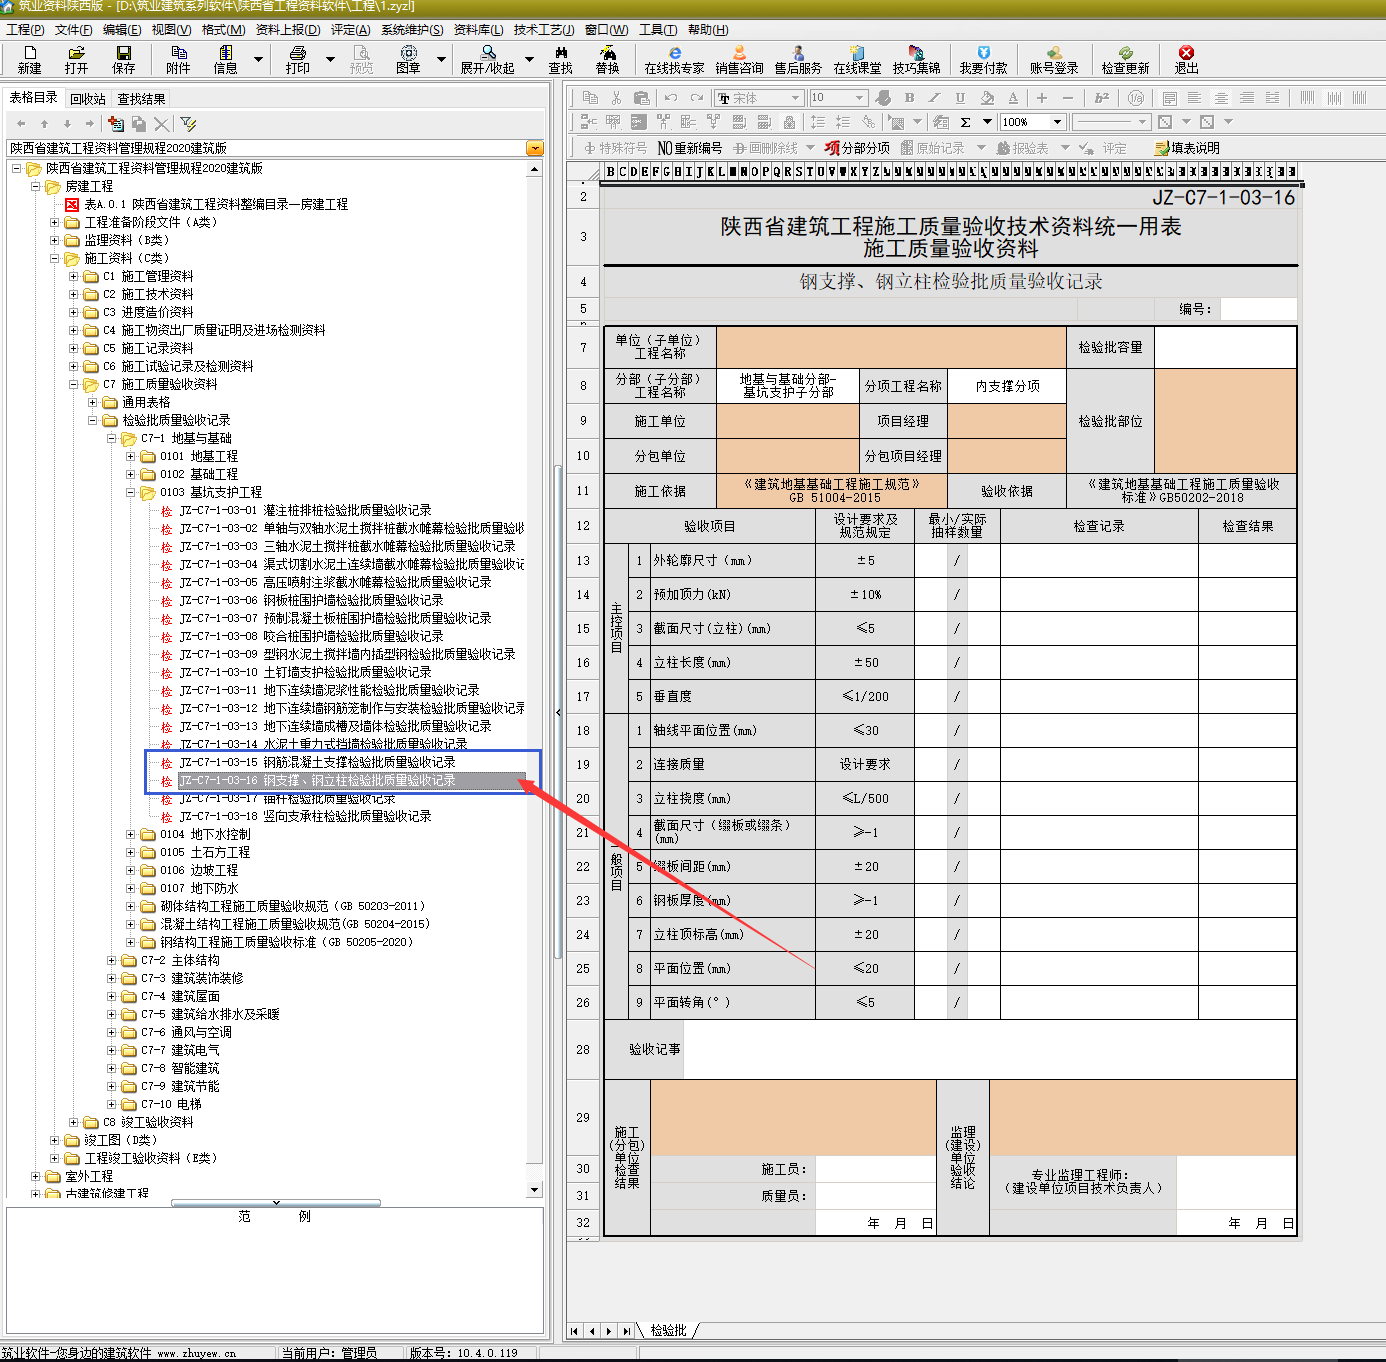Open the 格式(M) menu
Screen dimensions: 1386x1362
[223, 30]
